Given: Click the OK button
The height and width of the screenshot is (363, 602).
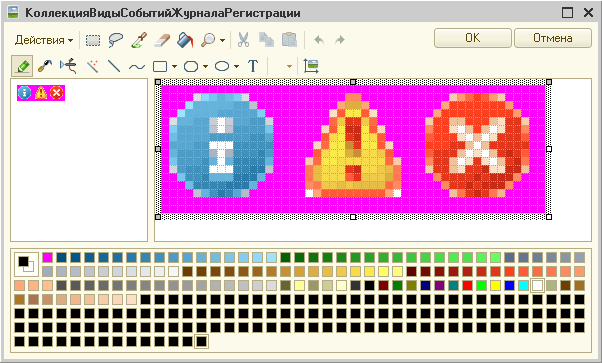Looking at the screenshot, I should tap(473, 38).
